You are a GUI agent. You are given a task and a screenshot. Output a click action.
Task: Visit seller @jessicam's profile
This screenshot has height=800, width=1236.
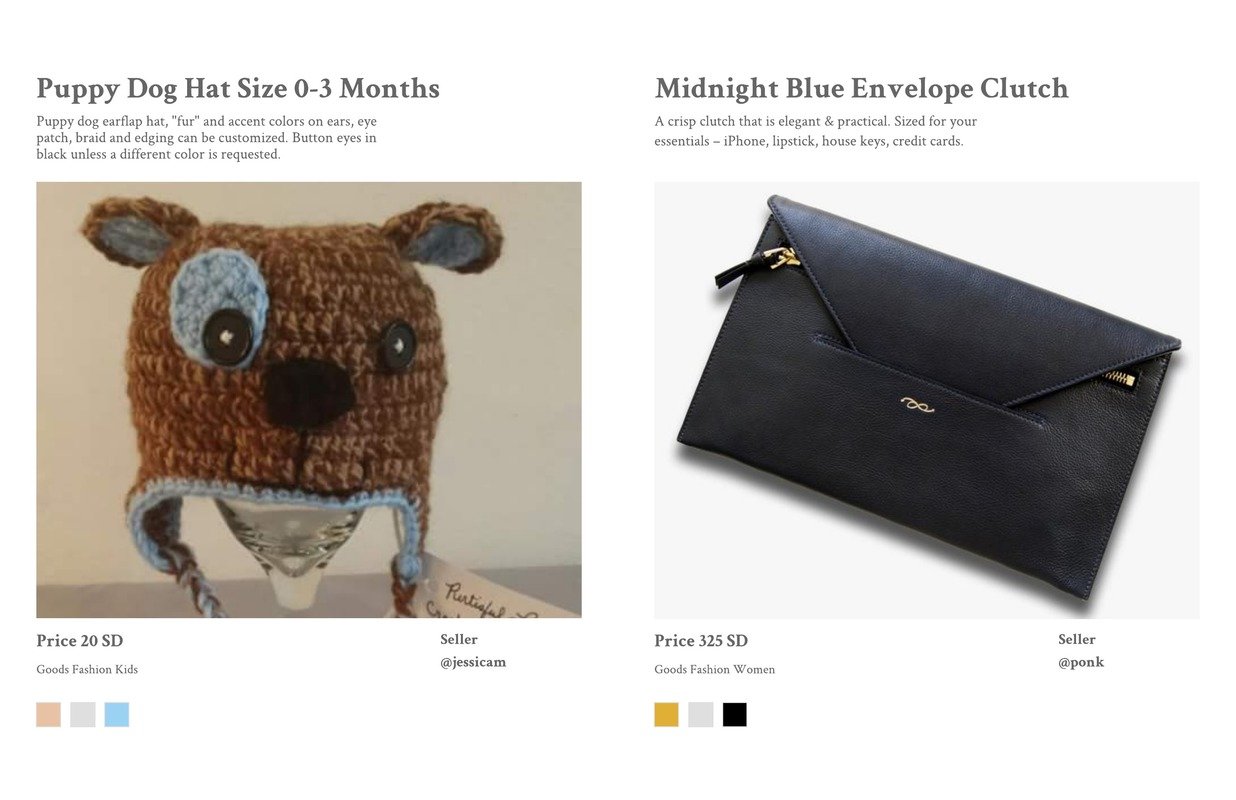[x=473, y=662]
